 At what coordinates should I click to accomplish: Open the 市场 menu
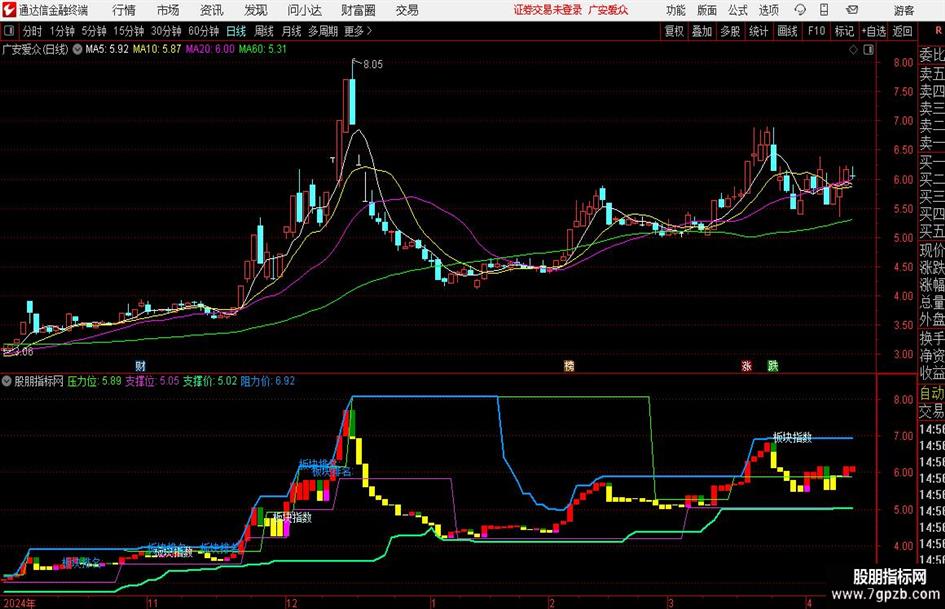[168, 10]
